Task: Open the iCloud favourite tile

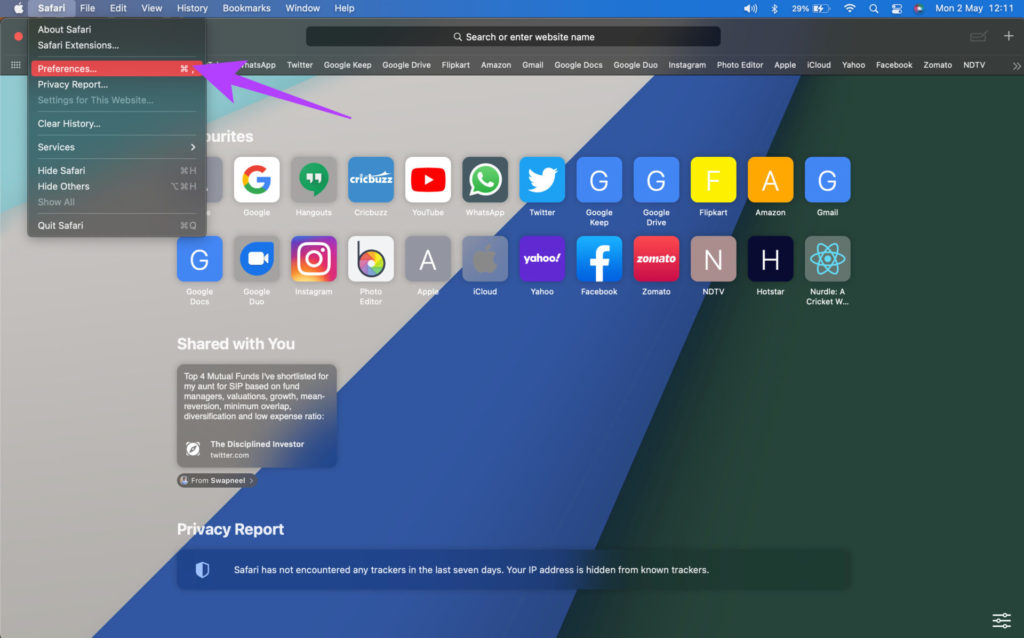Action: pyautogui.click(x=485, y=259)
